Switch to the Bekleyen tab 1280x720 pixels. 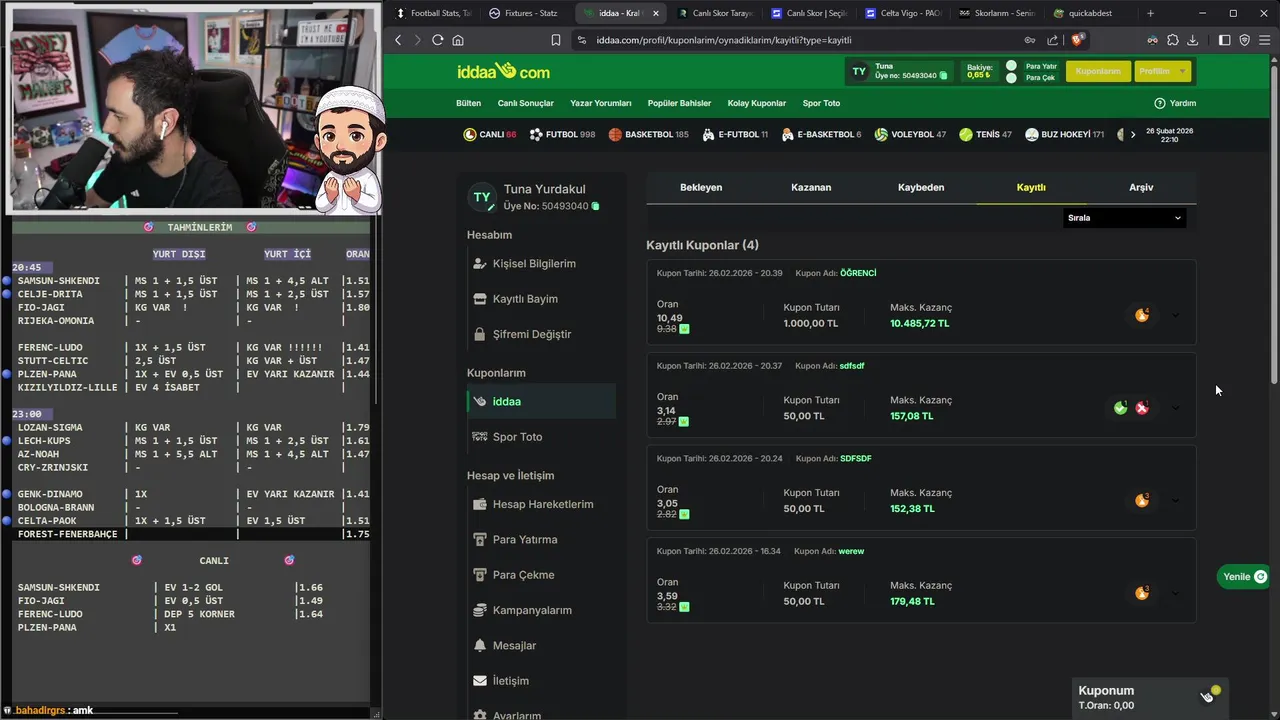click(x=701, y=187)
